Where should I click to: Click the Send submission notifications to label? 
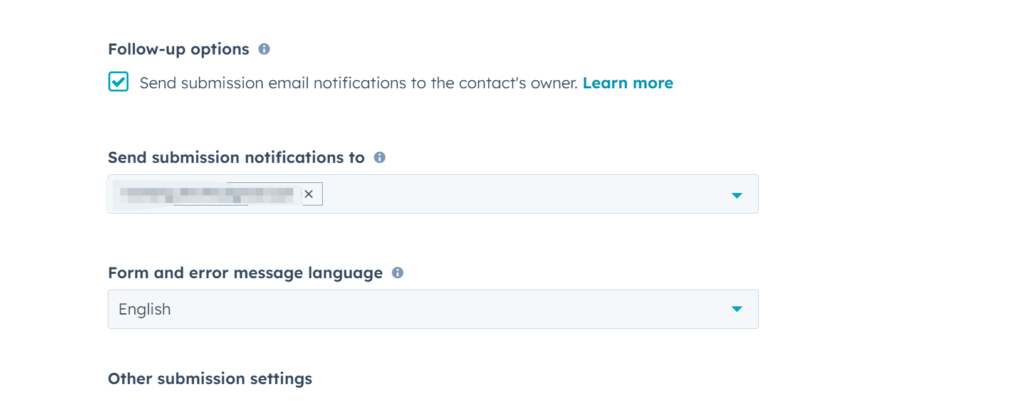pyautogui.click(x=236, y=158)
